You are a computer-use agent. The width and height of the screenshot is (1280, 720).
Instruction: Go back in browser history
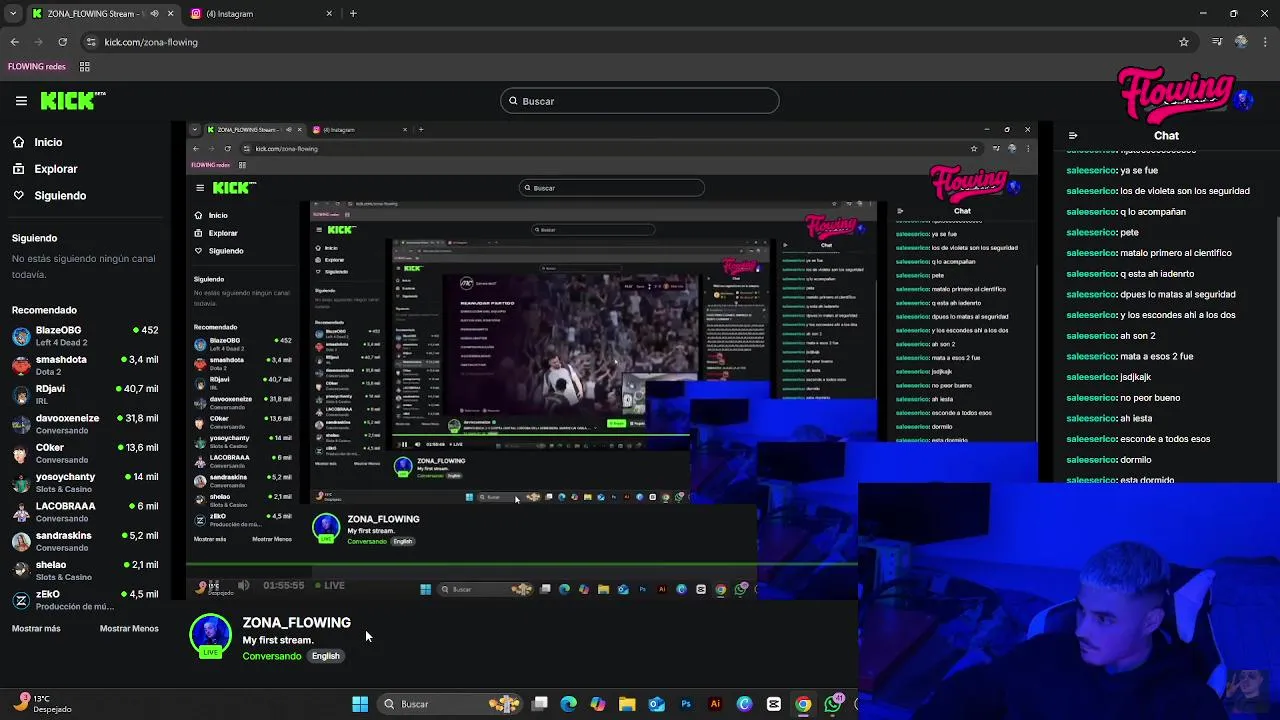pyautogui.click(x=15, y=42)
